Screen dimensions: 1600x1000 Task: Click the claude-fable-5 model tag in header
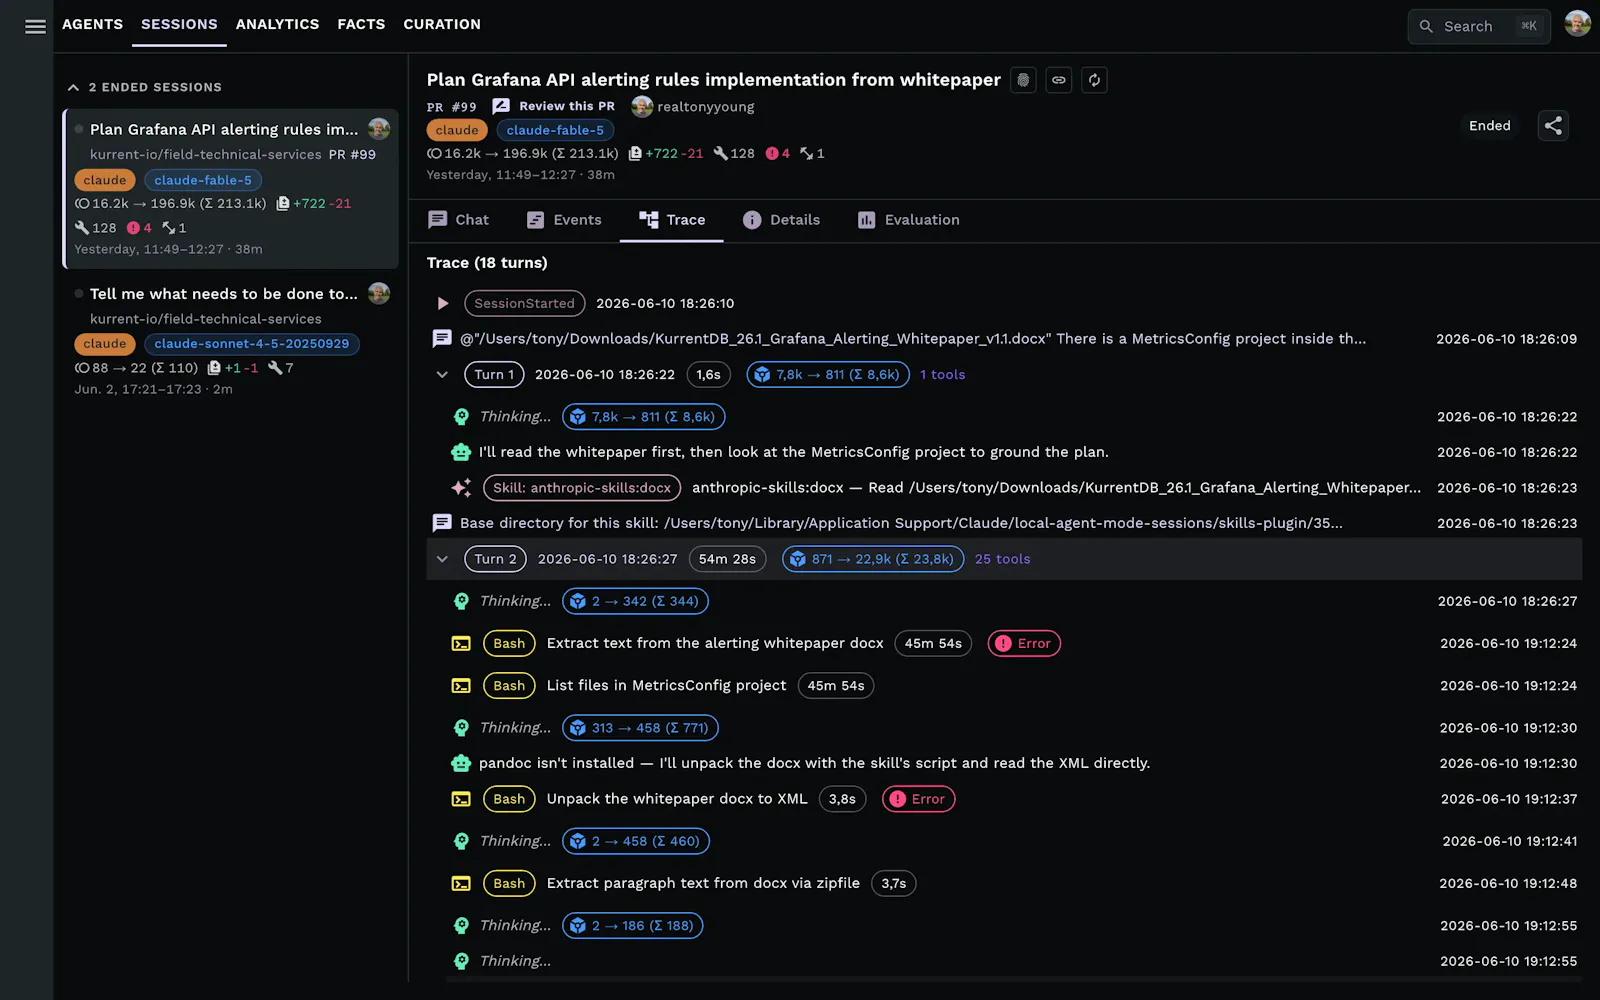pyautogui.click(x=555, y=130)
